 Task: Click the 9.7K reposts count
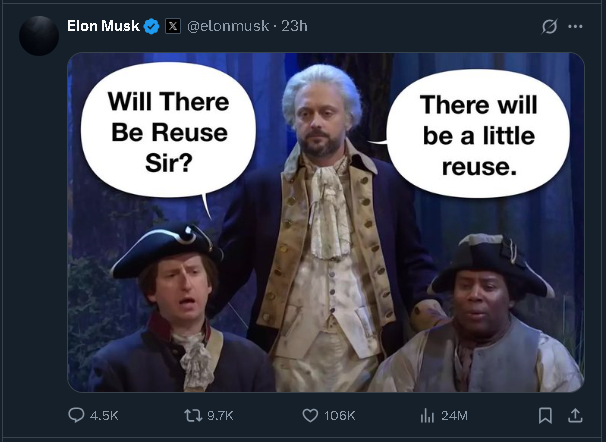point(219,415)
